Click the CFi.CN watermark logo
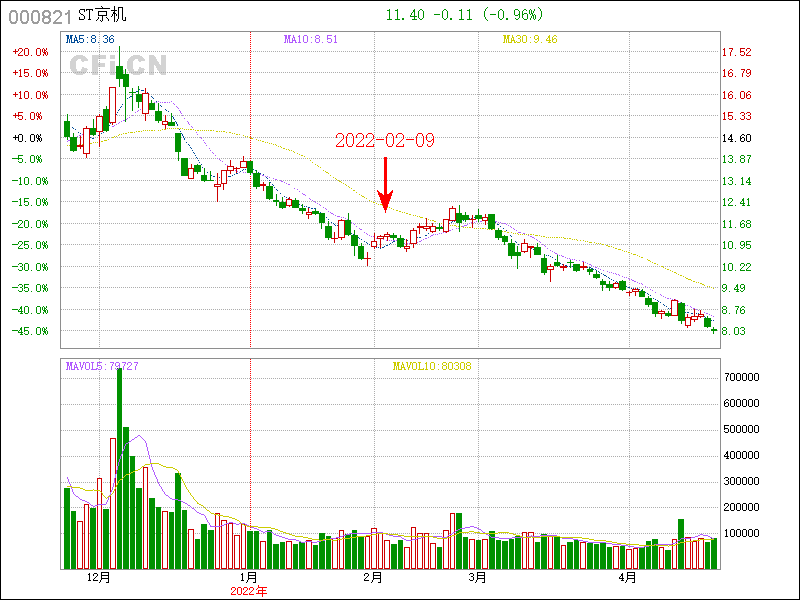This screenshot has width=800, height=600. coord(117,65)
